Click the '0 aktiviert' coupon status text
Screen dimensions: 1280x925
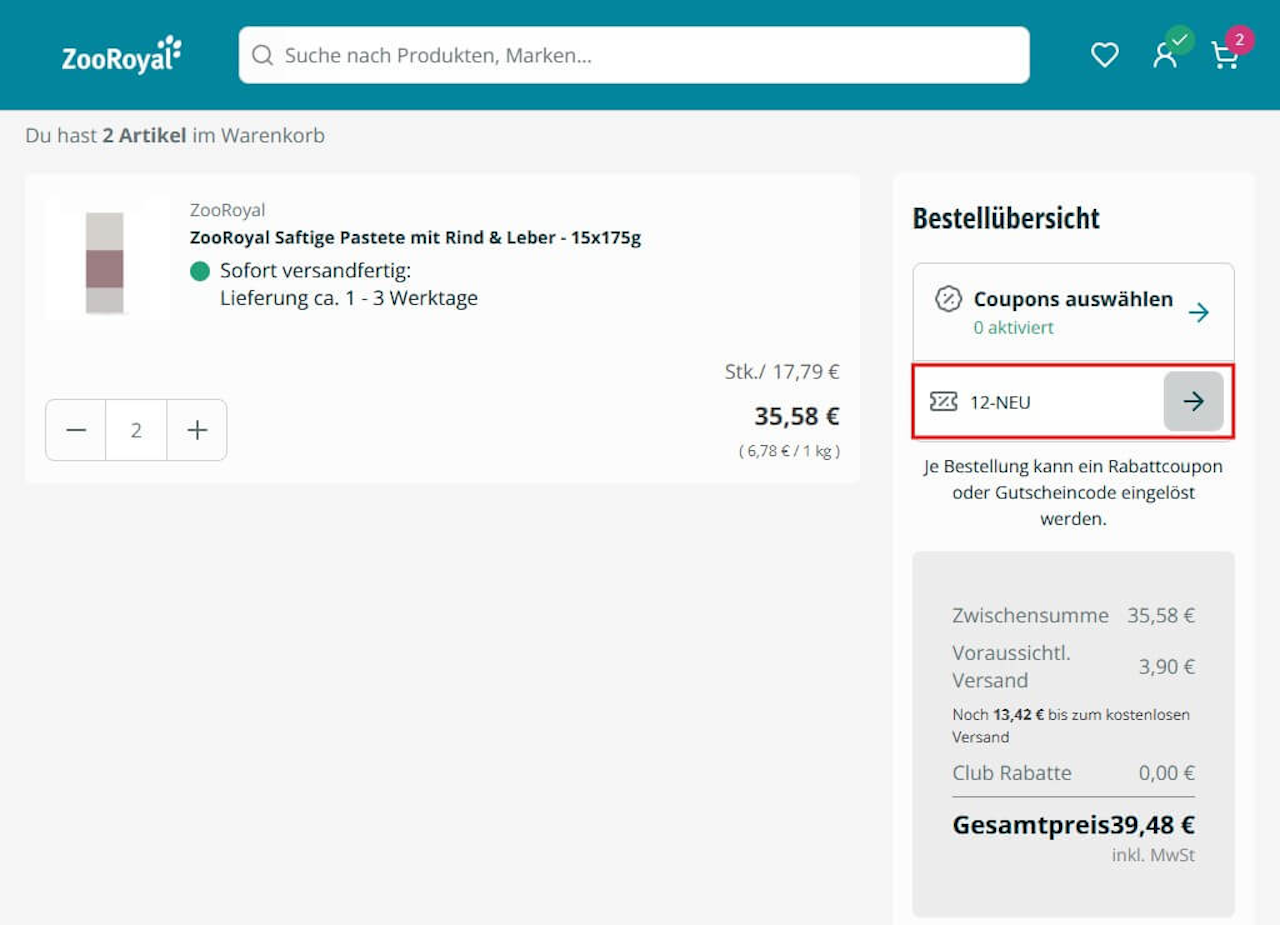click(1013, 327)
